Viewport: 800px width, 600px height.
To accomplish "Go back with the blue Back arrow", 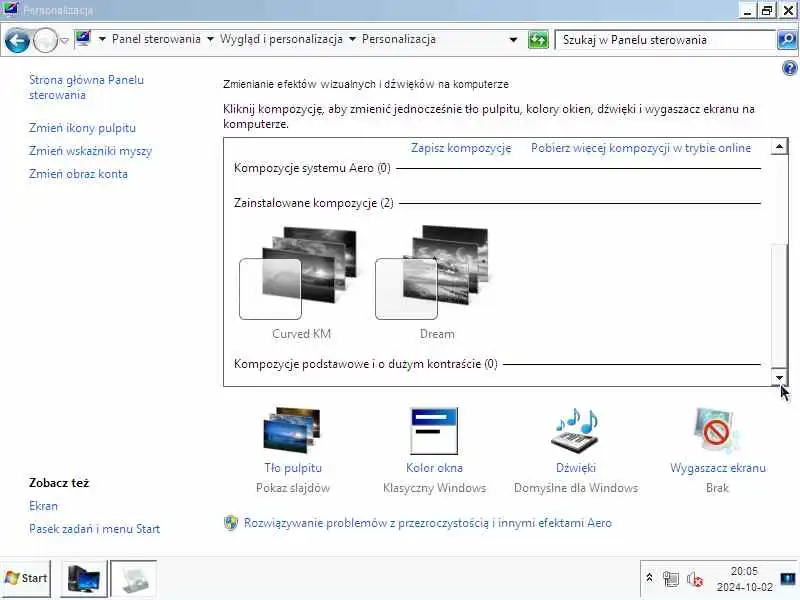I will point(17,40).
